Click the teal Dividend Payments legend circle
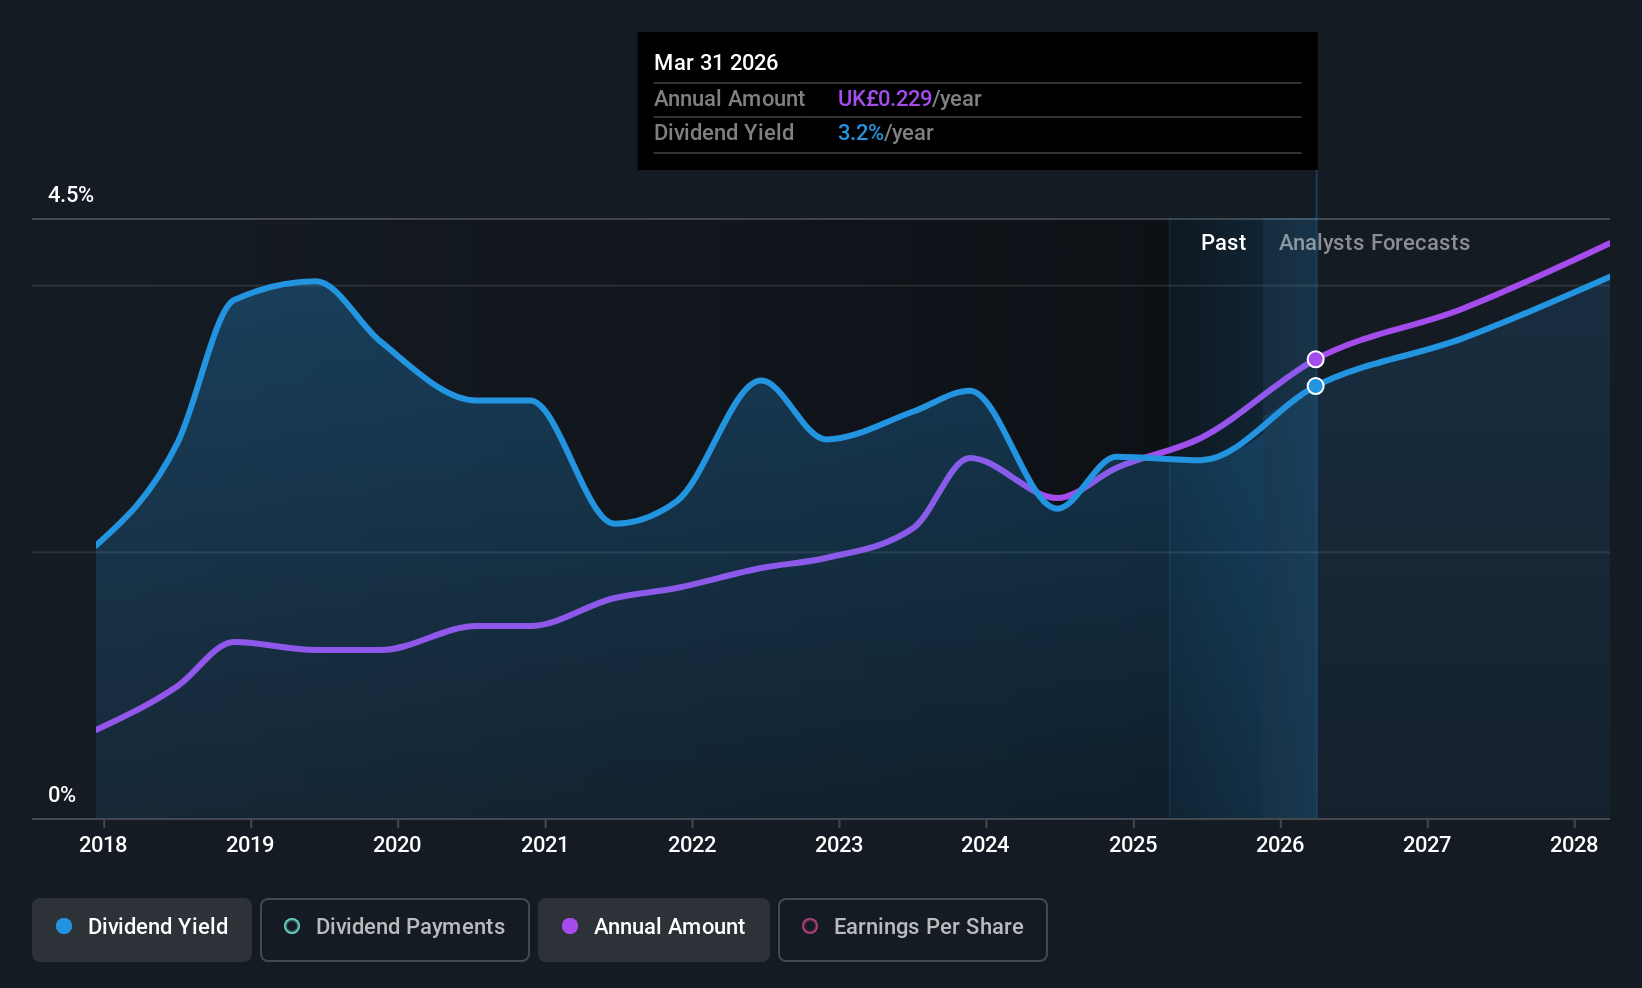Image resolution: width=1642 pixels, height=988 pixels. click(292, 926)
